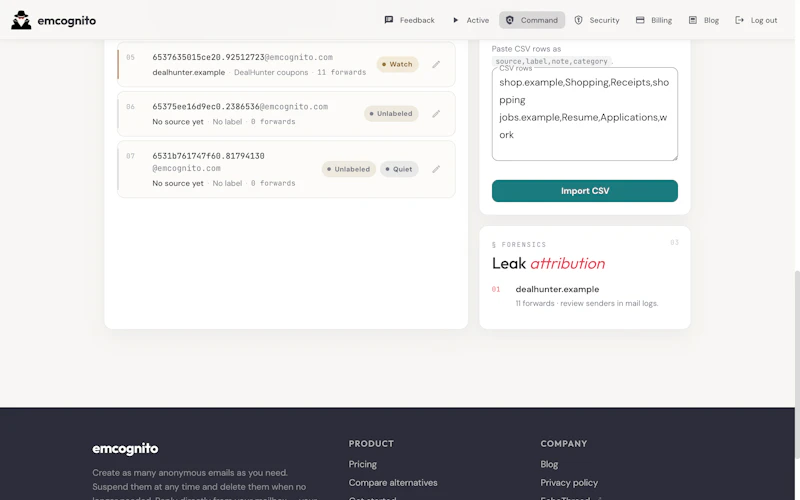Click the emcognito spy logo icon
The height and width of the screenshot is (500, 800).
(x=21, y=20)
